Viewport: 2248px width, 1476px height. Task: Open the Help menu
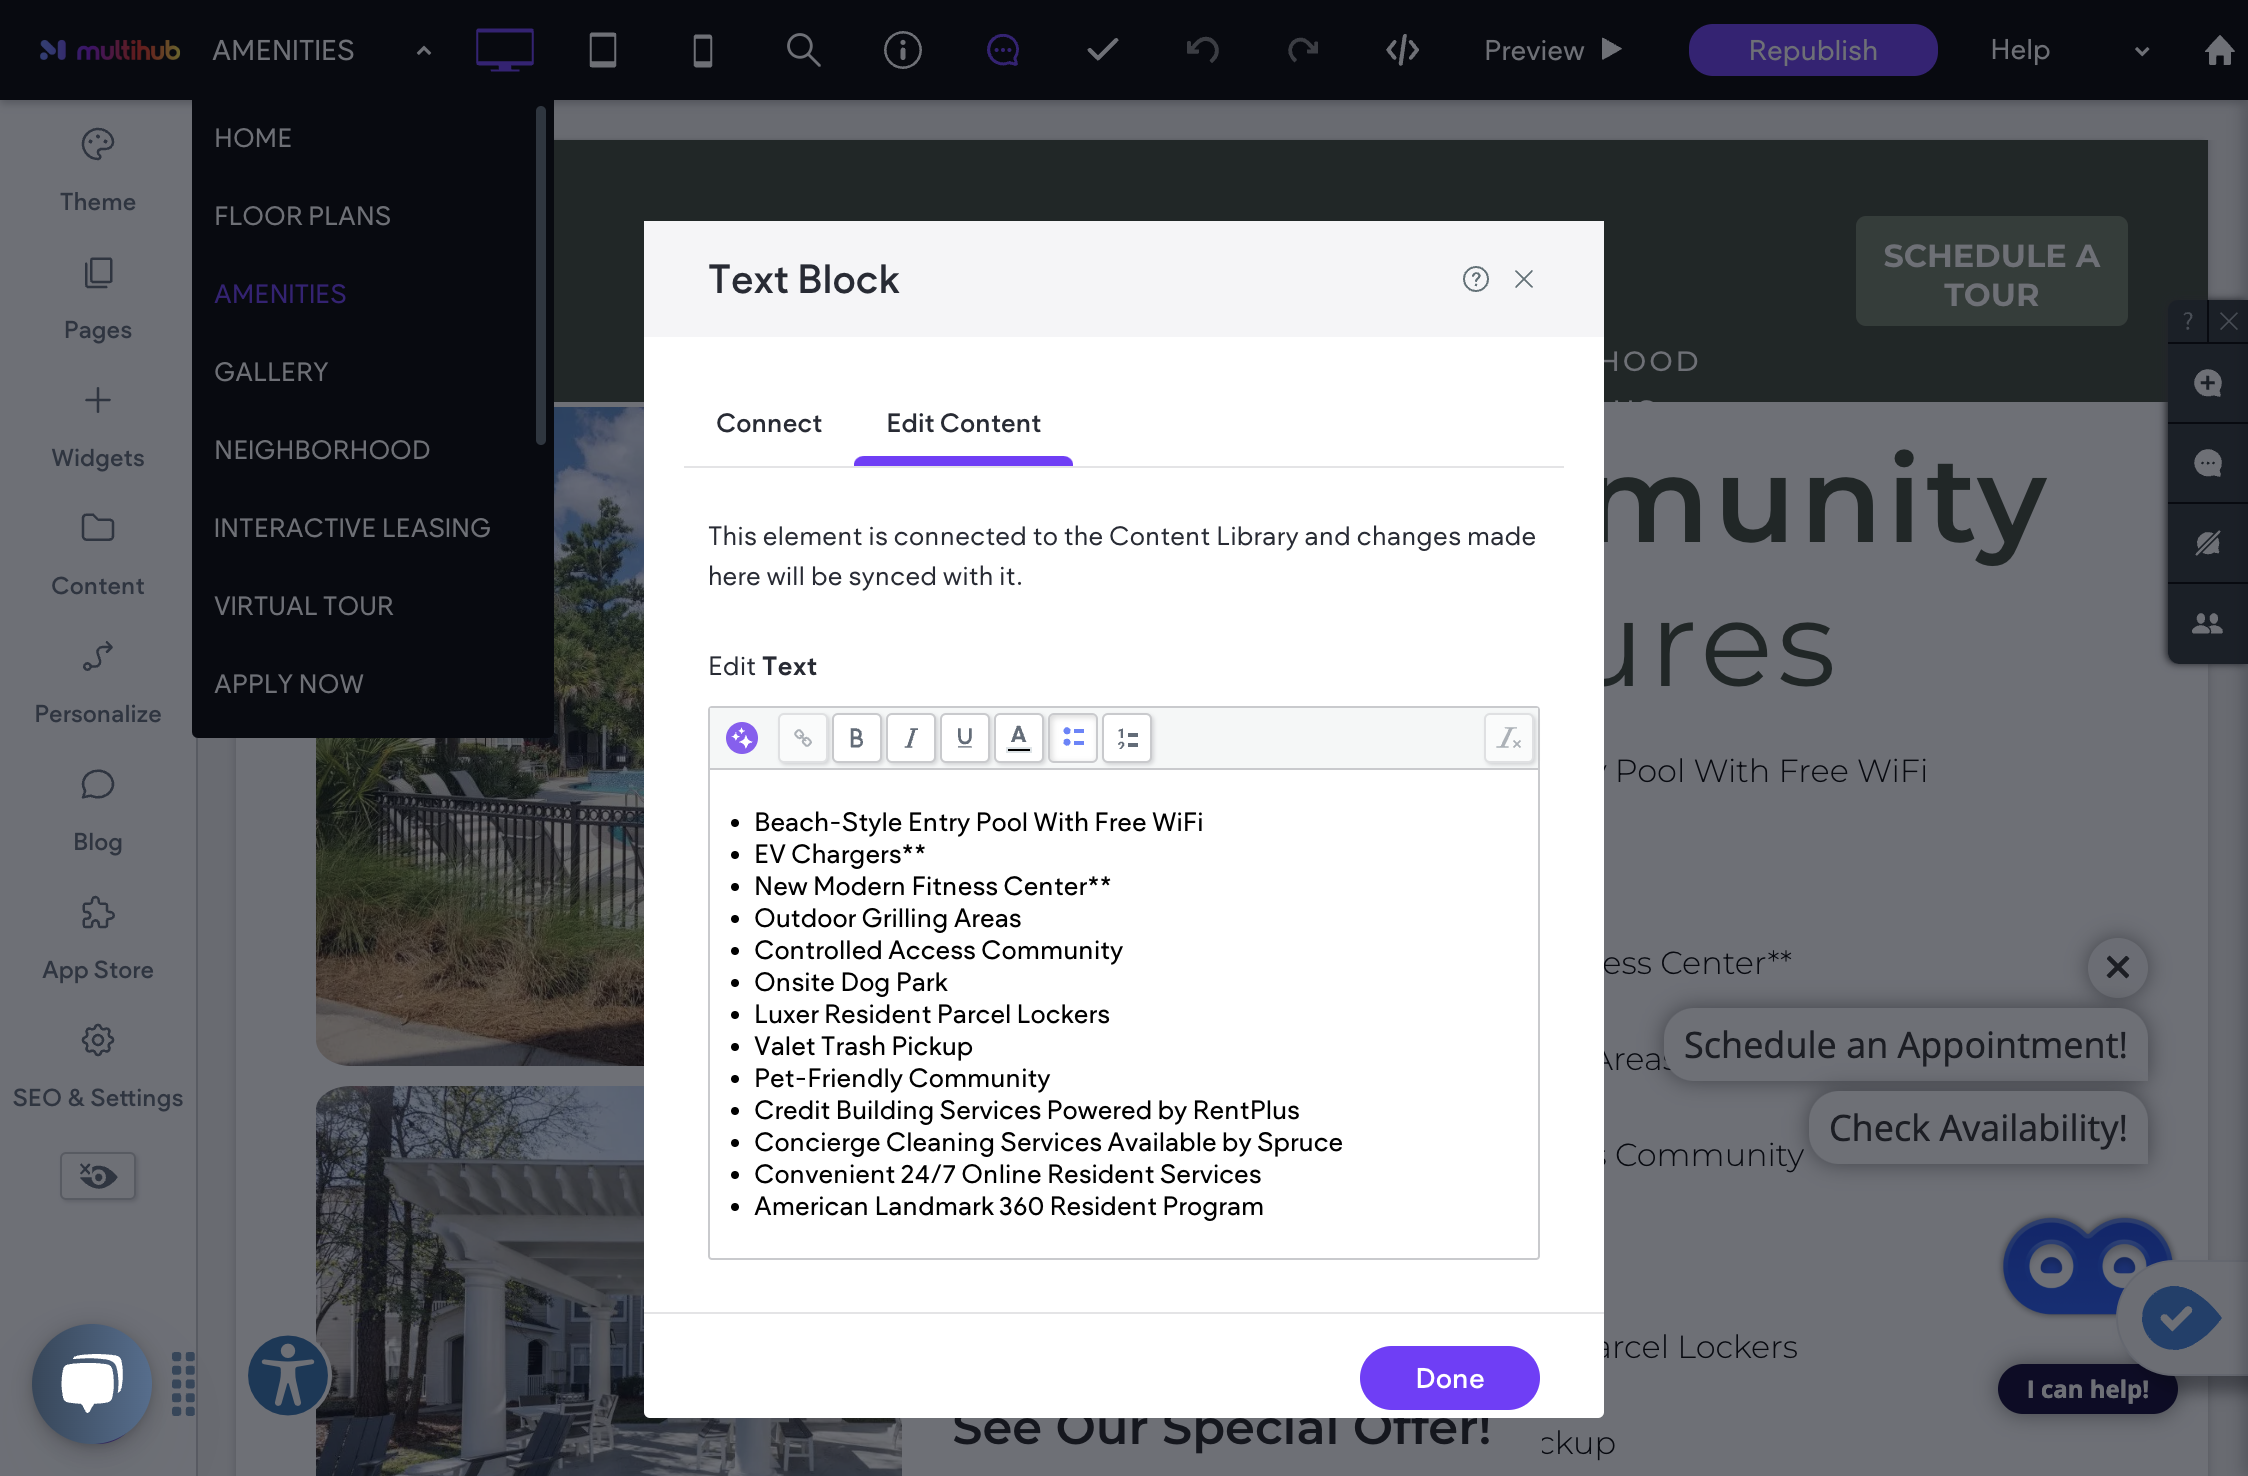[2020, 50]
